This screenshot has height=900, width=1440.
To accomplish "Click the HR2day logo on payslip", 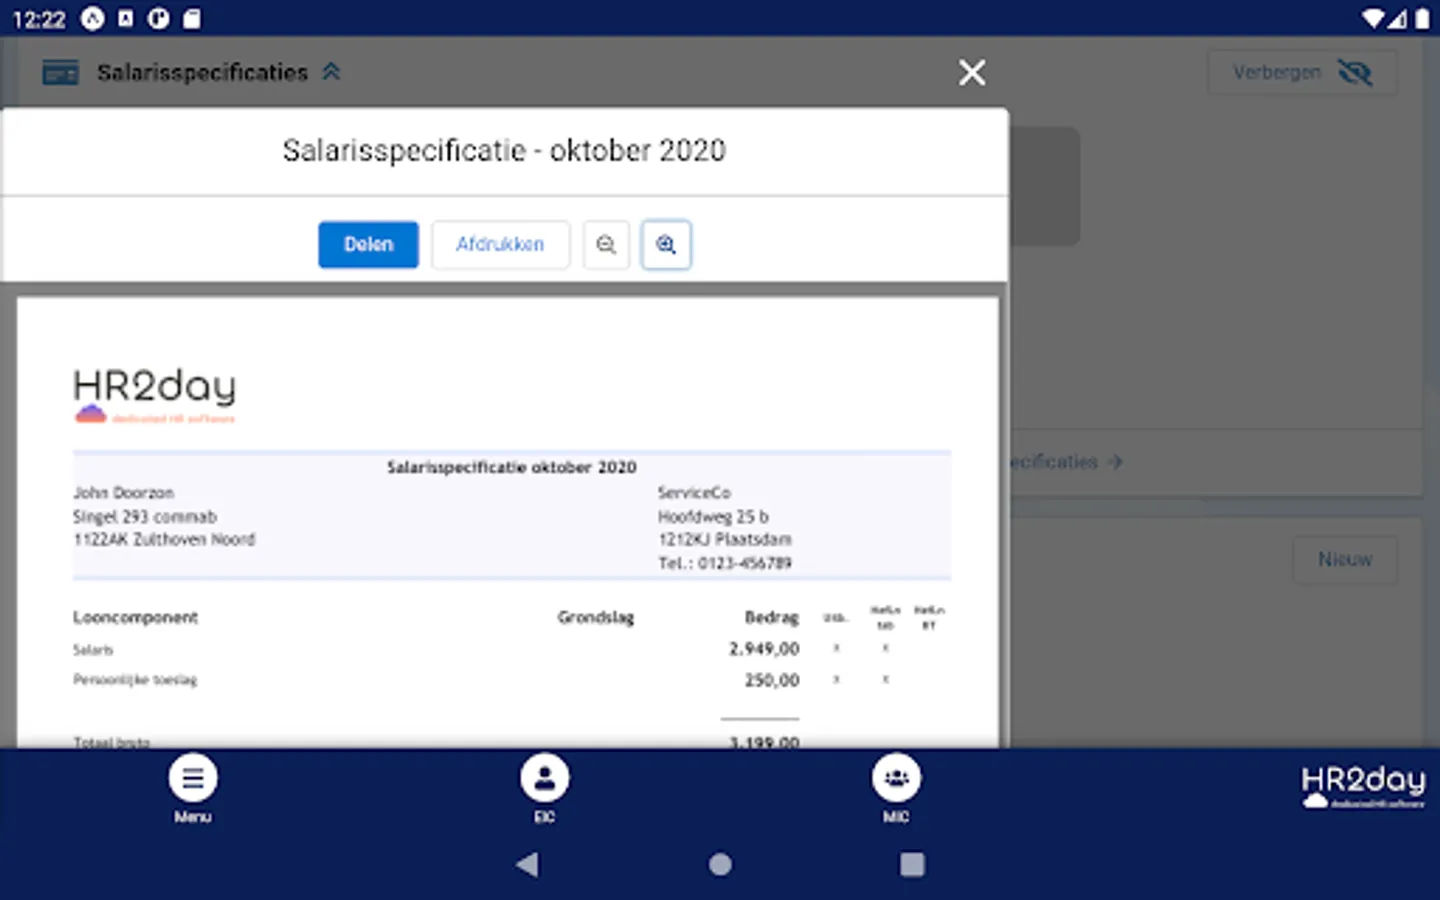I will (x=155, y=396).
